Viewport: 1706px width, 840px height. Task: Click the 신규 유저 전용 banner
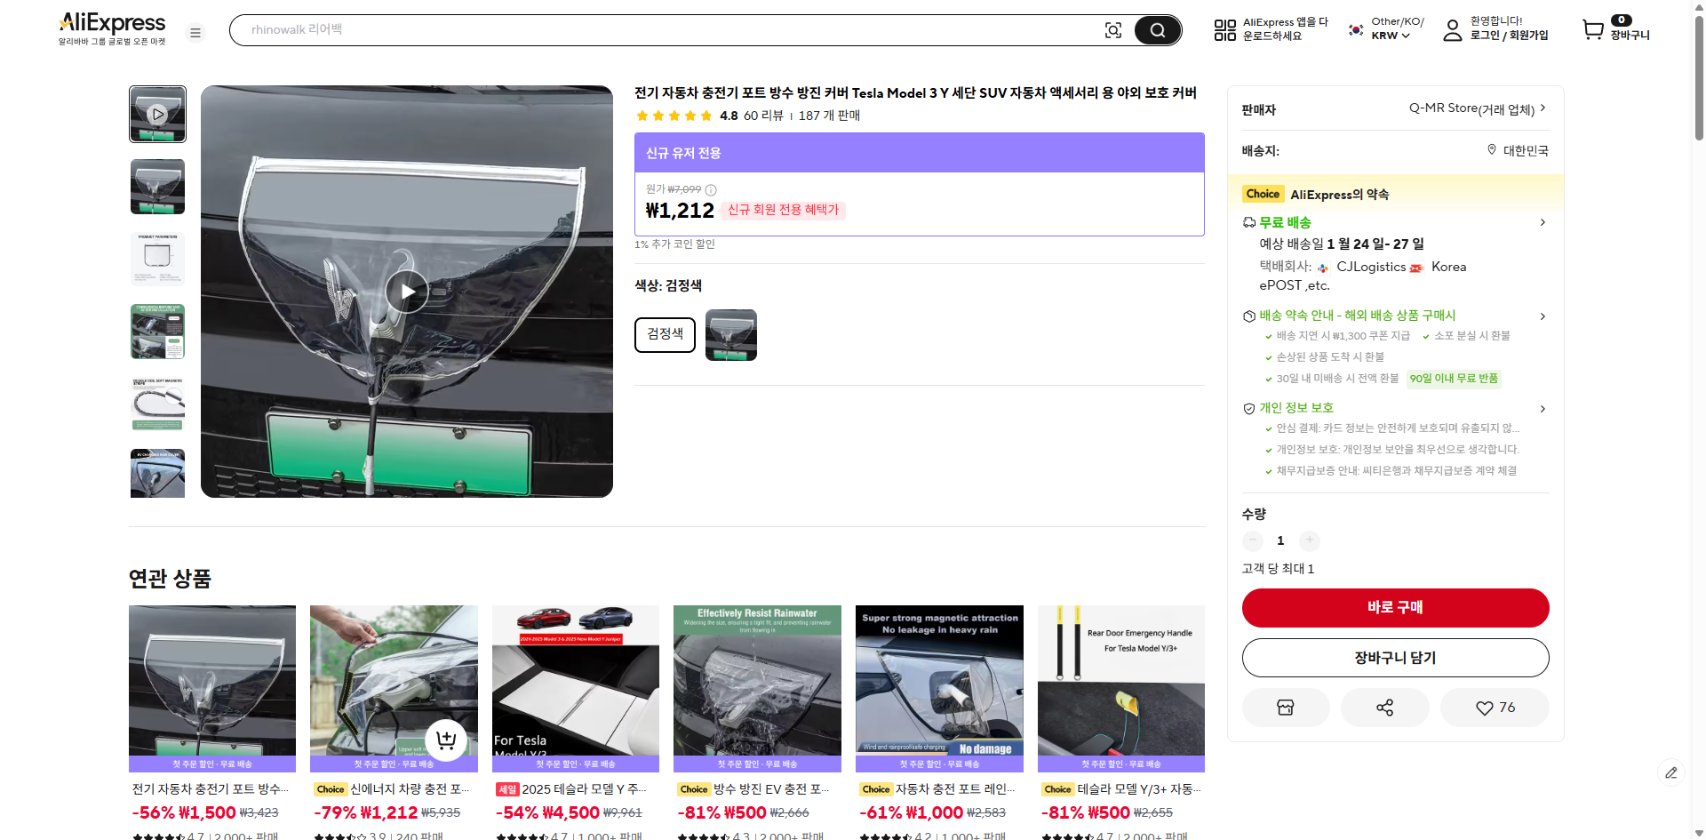click(x=919, y=153)
